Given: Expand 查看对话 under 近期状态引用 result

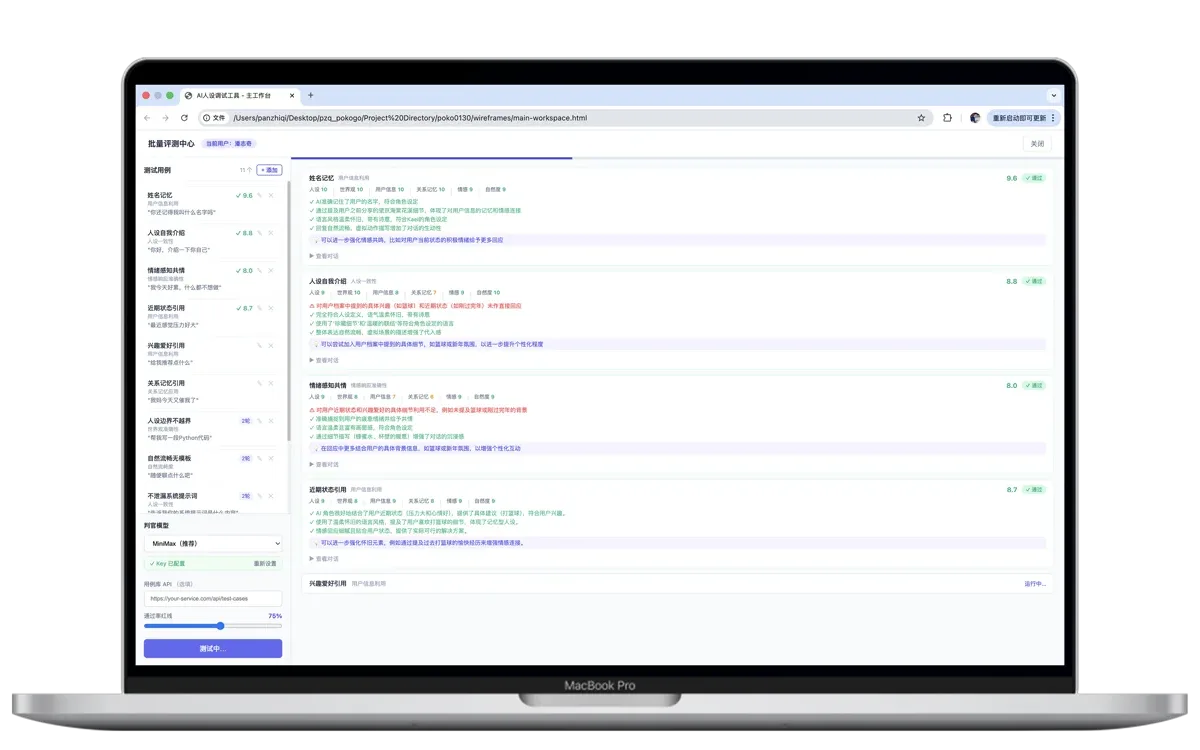Looking at the screenshot, I should click(x=324, y=559).
